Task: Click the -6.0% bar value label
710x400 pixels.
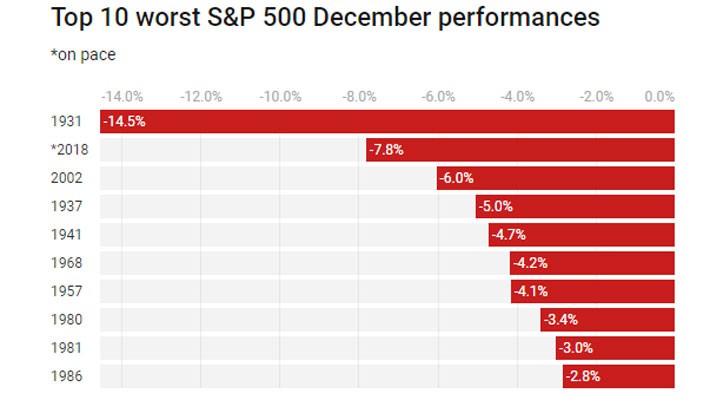Action: (456, 178)
